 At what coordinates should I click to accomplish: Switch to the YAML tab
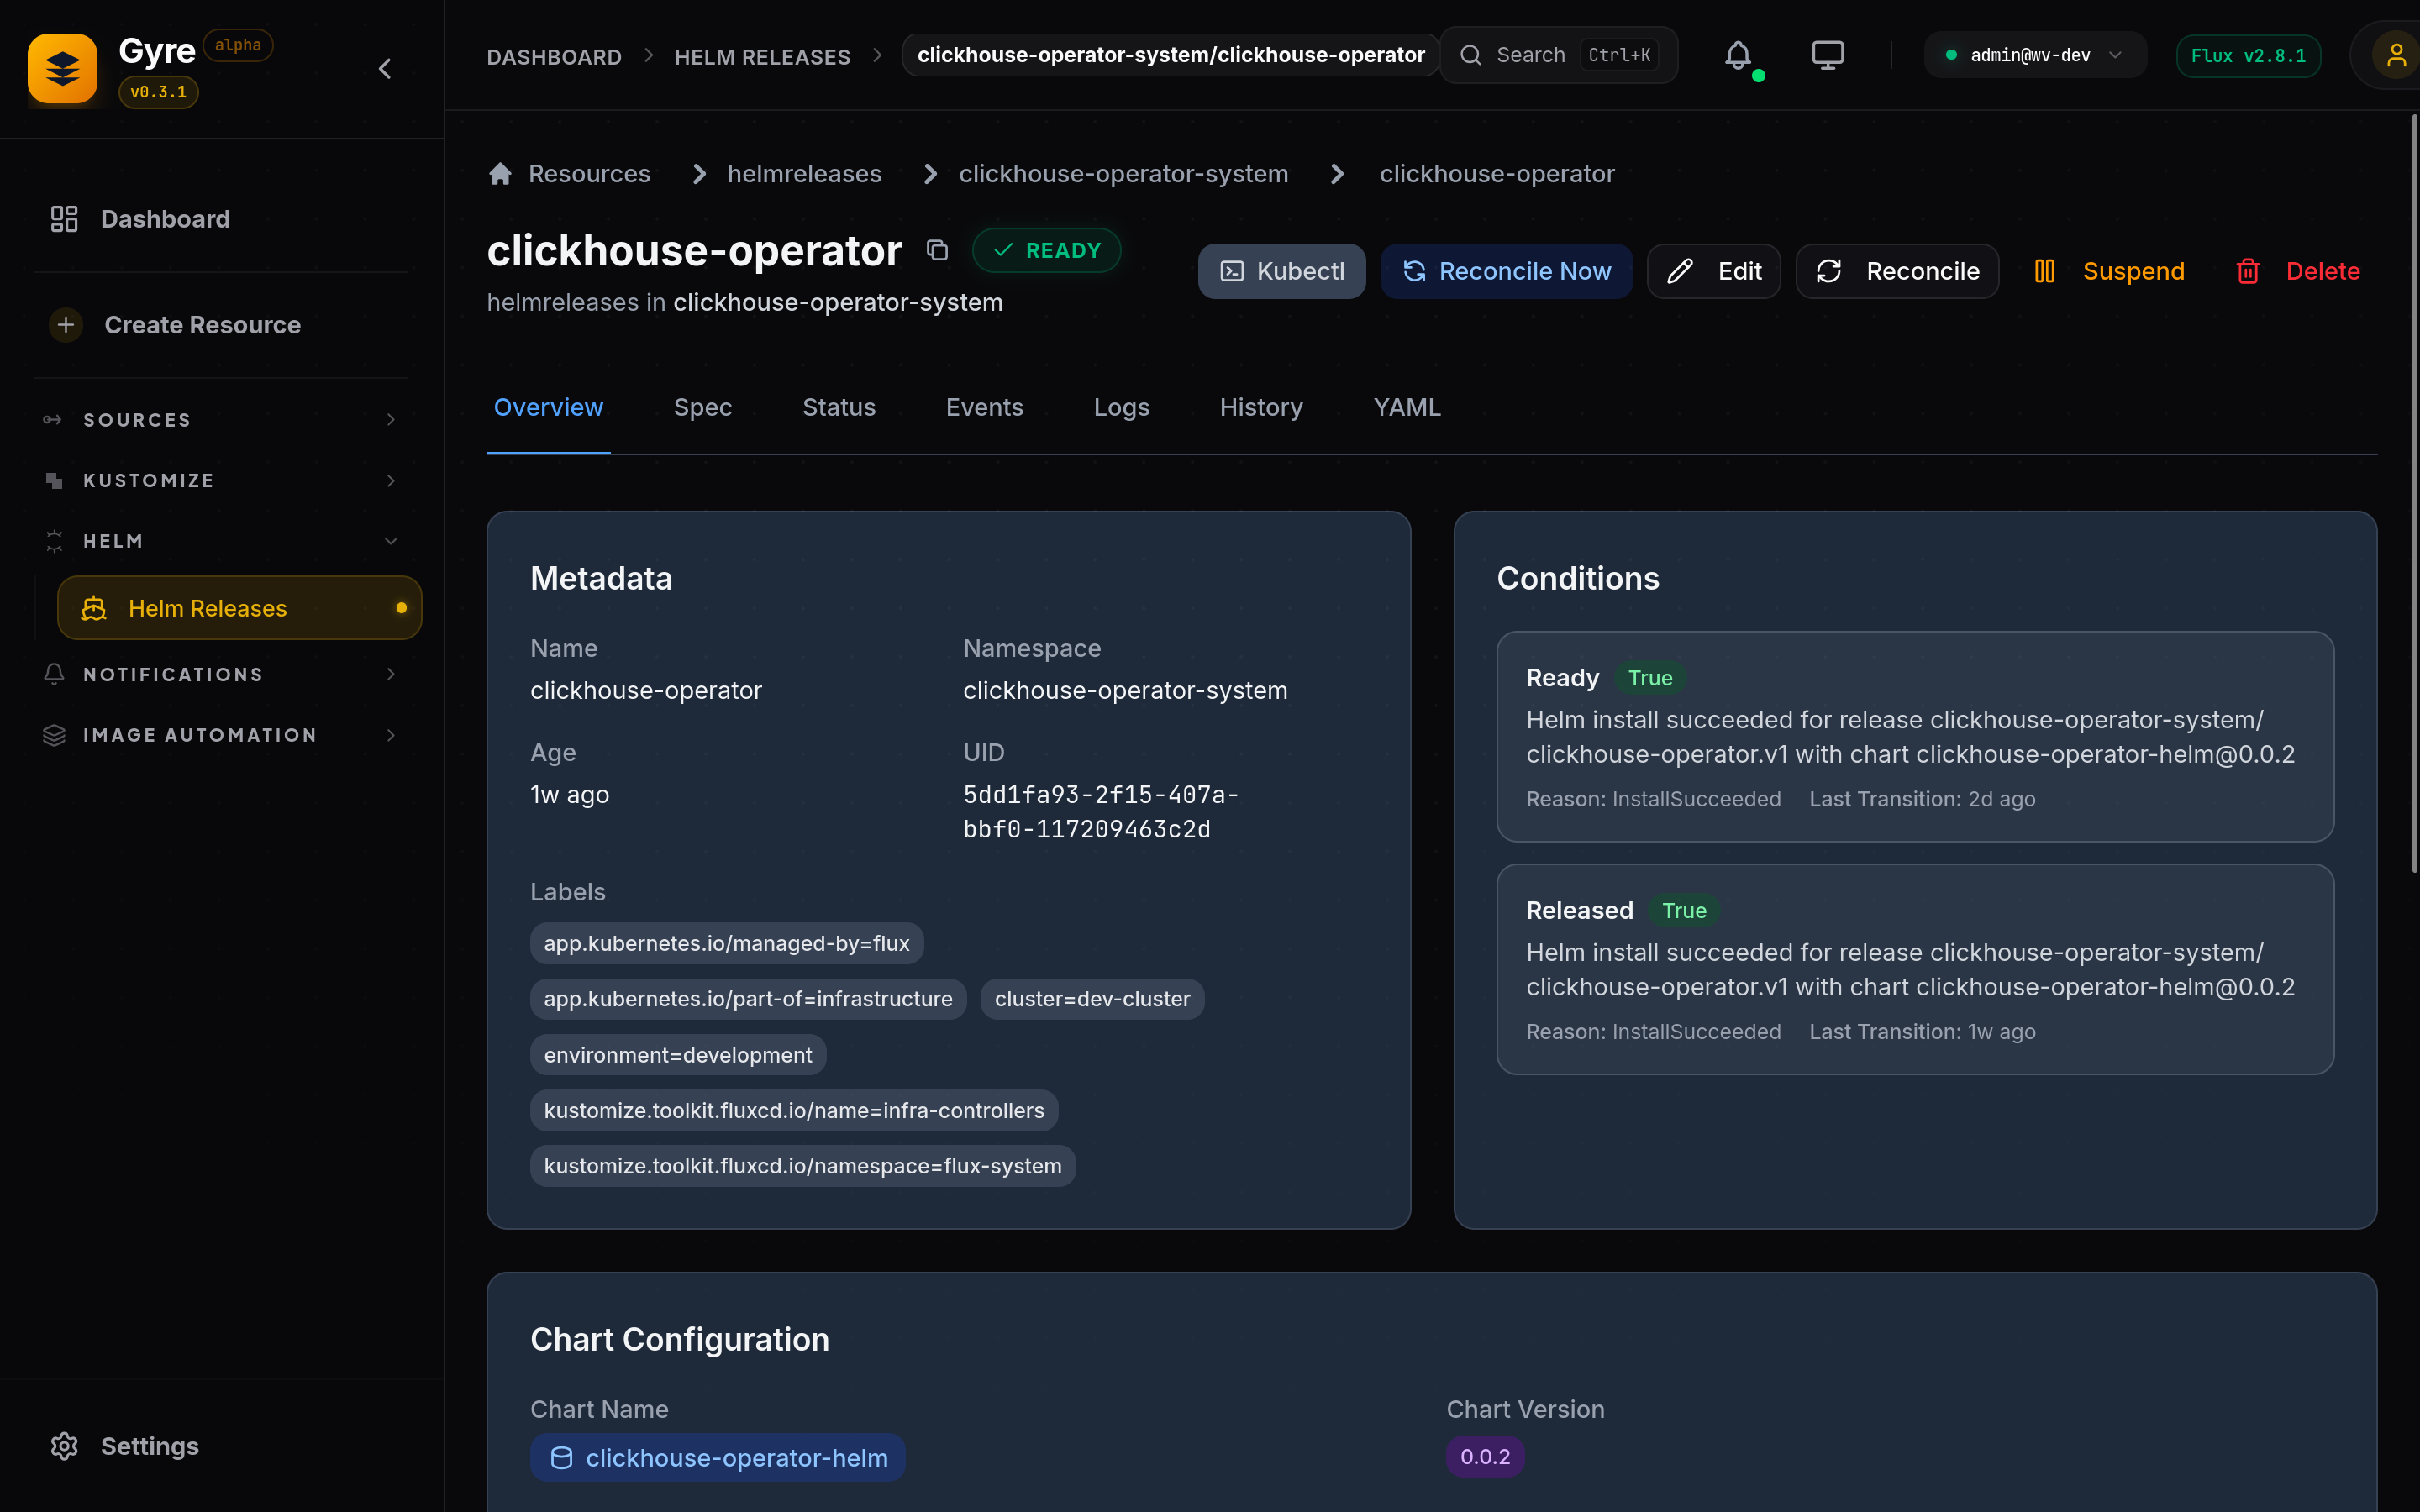1406,407
